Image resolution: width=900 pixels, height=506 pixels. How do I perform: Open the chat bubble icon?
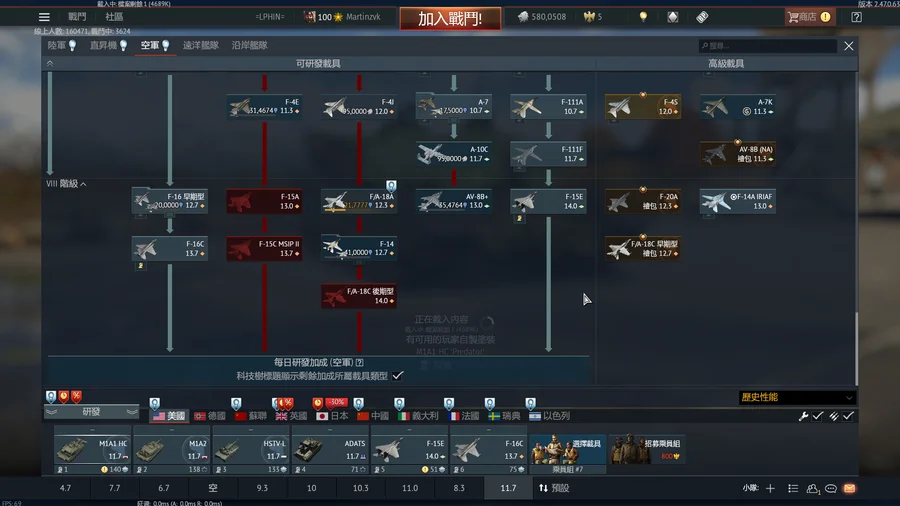[831, 488]
